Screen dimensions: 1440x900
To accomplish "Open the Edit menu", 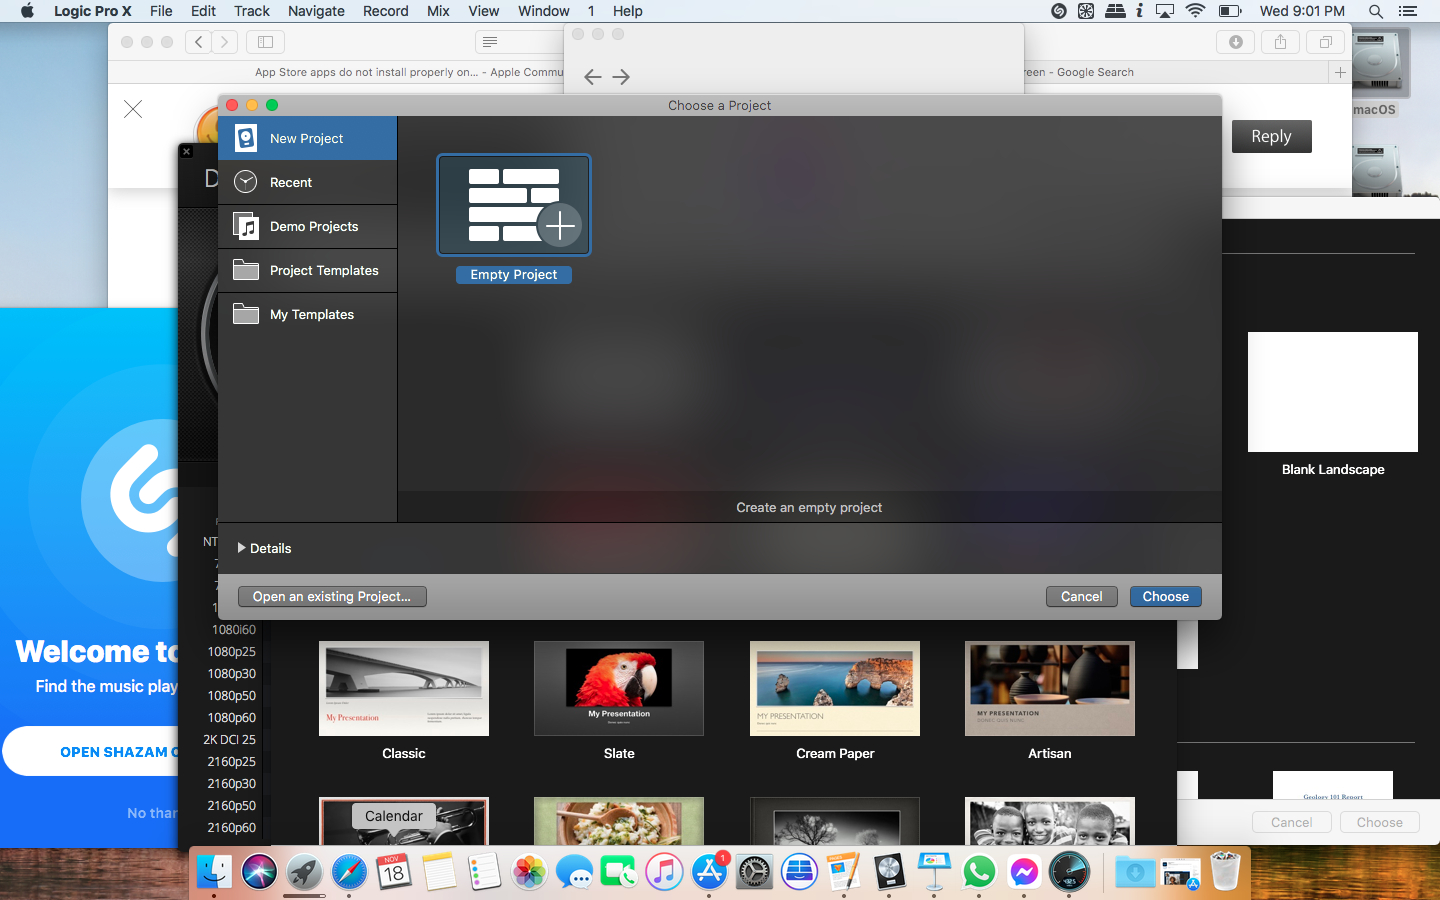I will click(203, 11).
